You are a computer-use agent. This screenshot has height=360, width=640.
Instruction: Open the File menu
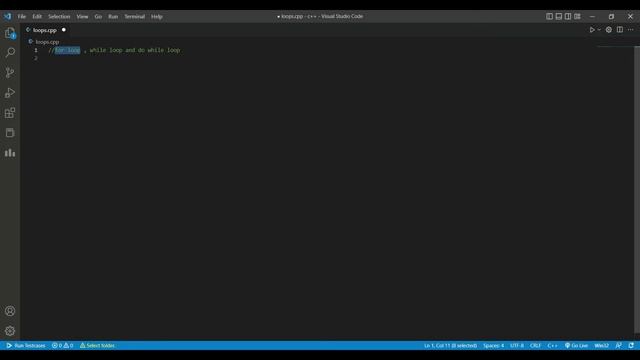22,17
